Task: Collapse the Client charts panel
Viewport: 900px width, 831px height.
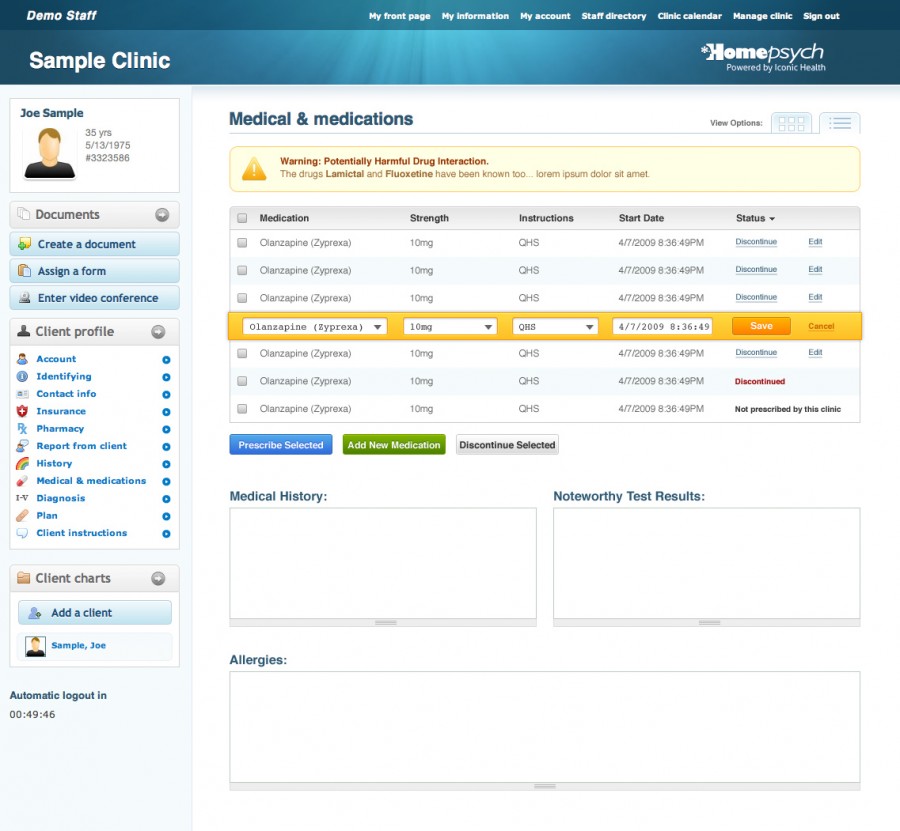Action: coord(158,578)
